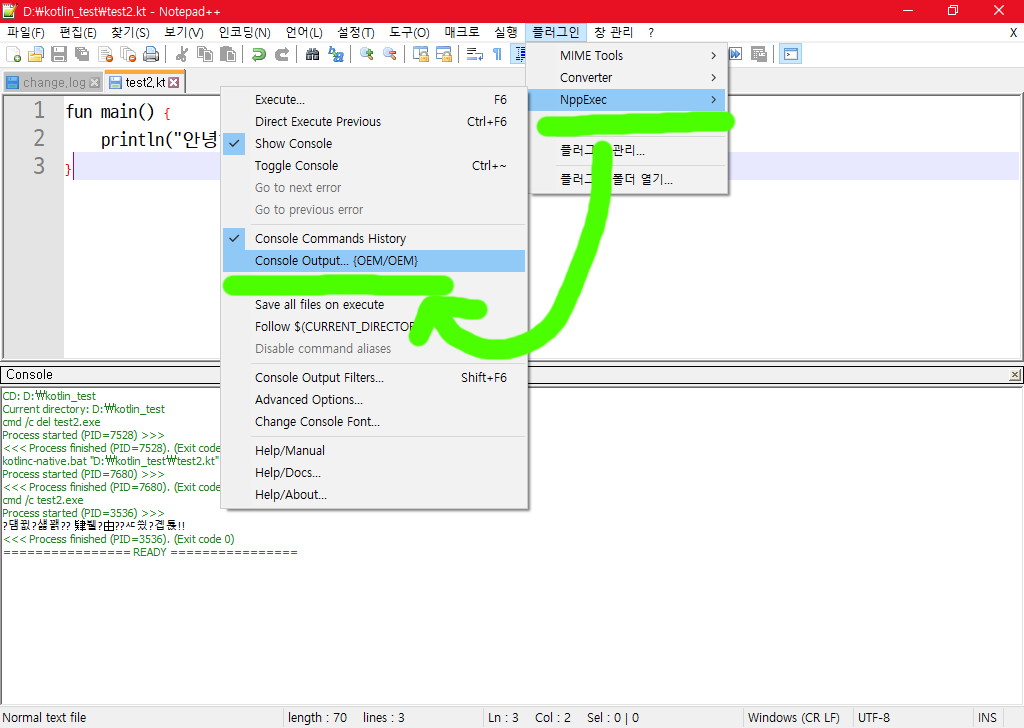Open the 찾기(S) menu
Viewport: 1024px width, 728px height.
click(x=130, y=32)
